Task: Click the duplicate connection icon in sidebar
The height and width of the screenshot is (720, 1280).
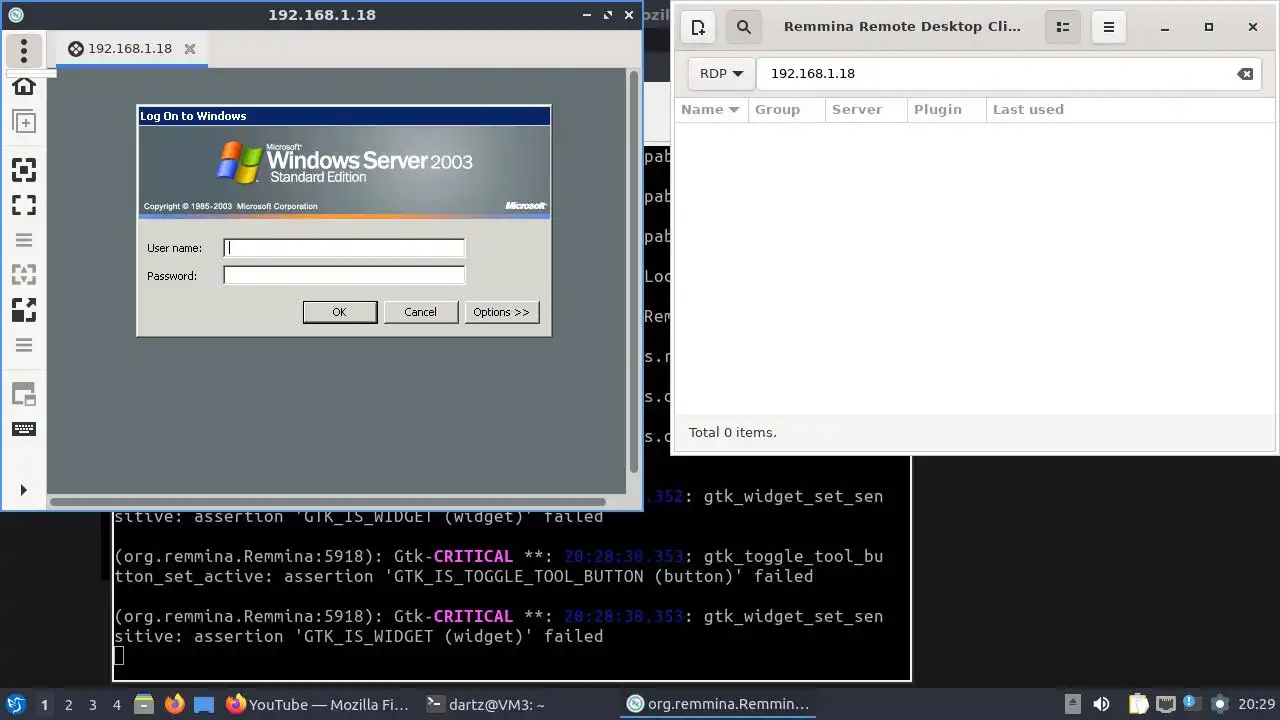Action: pos(24,122)
